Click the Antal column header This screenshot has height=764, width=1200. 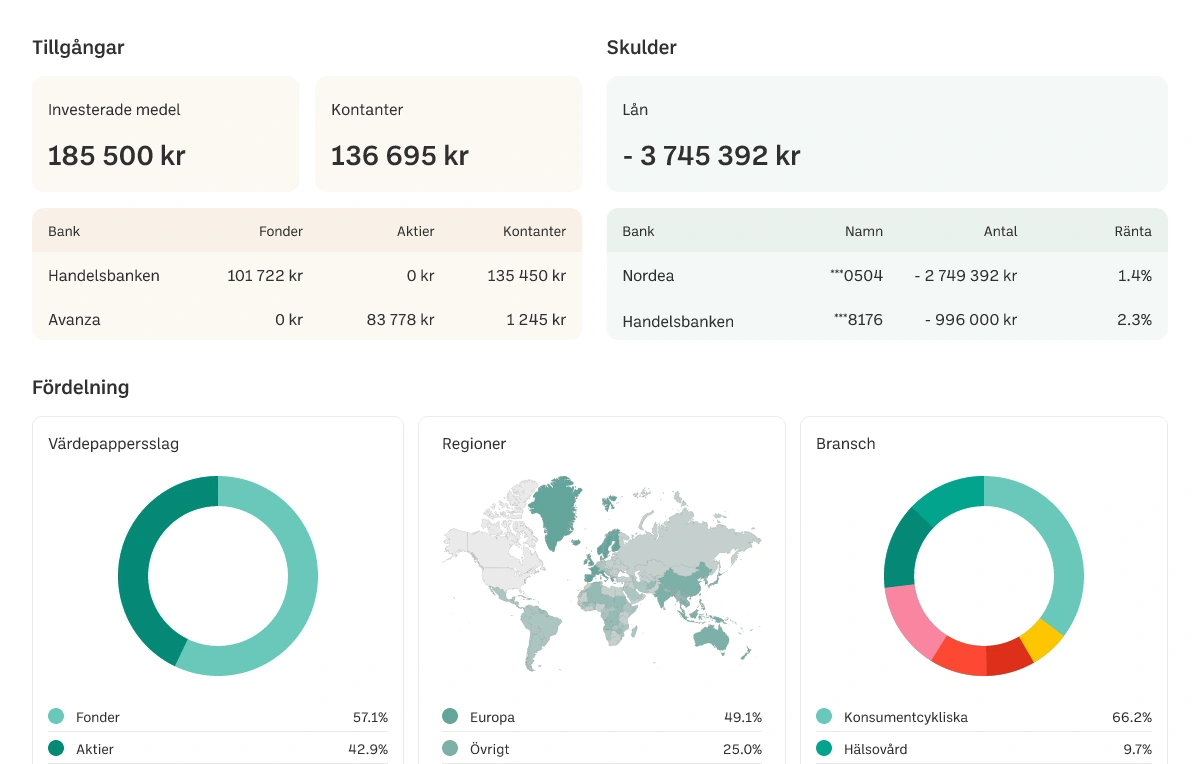point(1001,231)
